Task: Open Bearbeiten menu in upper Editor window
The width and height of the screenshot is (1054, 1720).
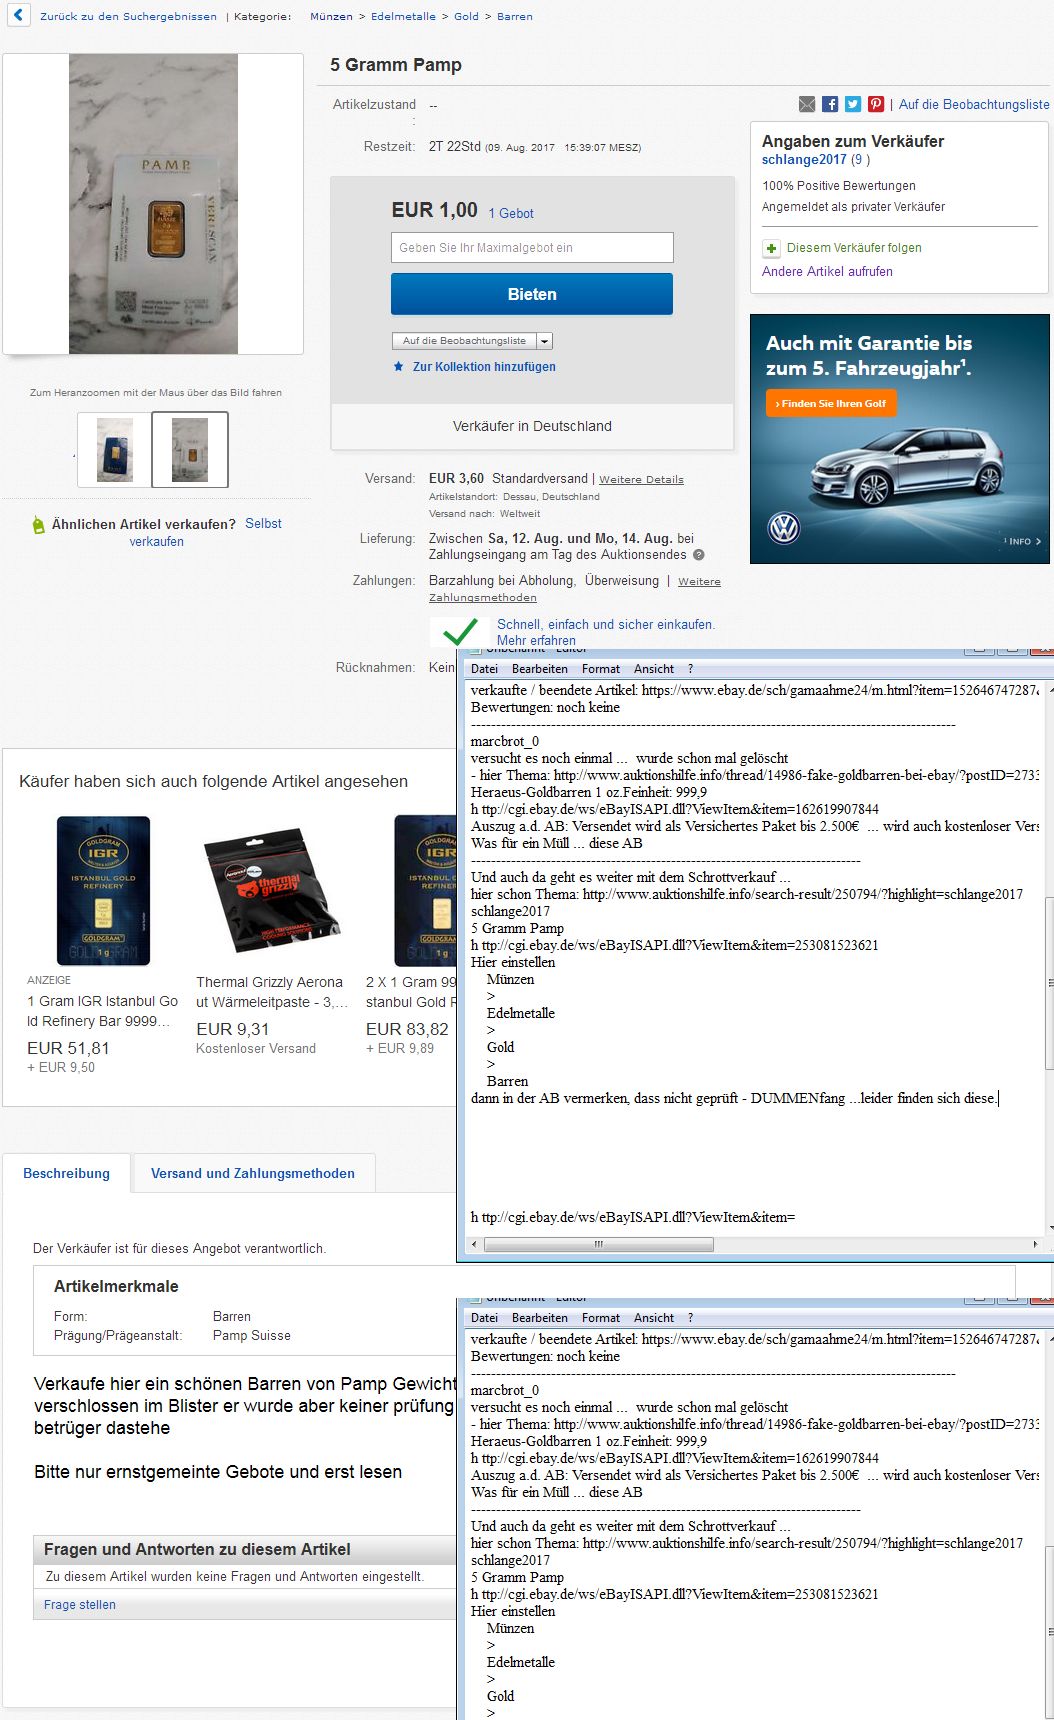Action: (x=540, y=669)
